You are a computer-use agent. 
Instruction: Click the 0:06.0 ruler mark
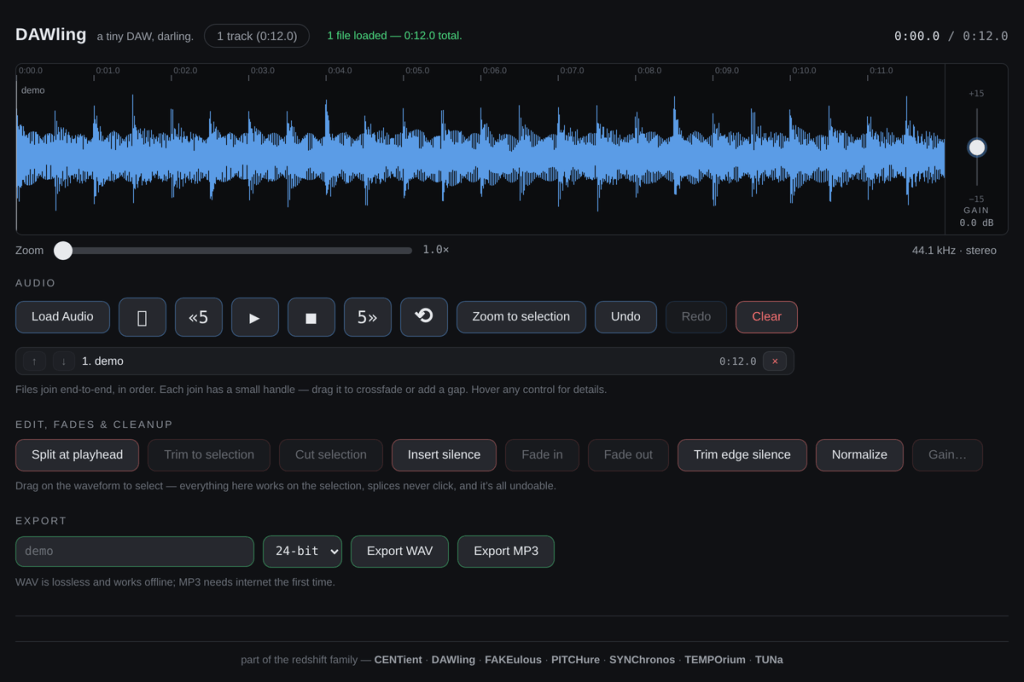pyautogui.click(x=494, y=71)
